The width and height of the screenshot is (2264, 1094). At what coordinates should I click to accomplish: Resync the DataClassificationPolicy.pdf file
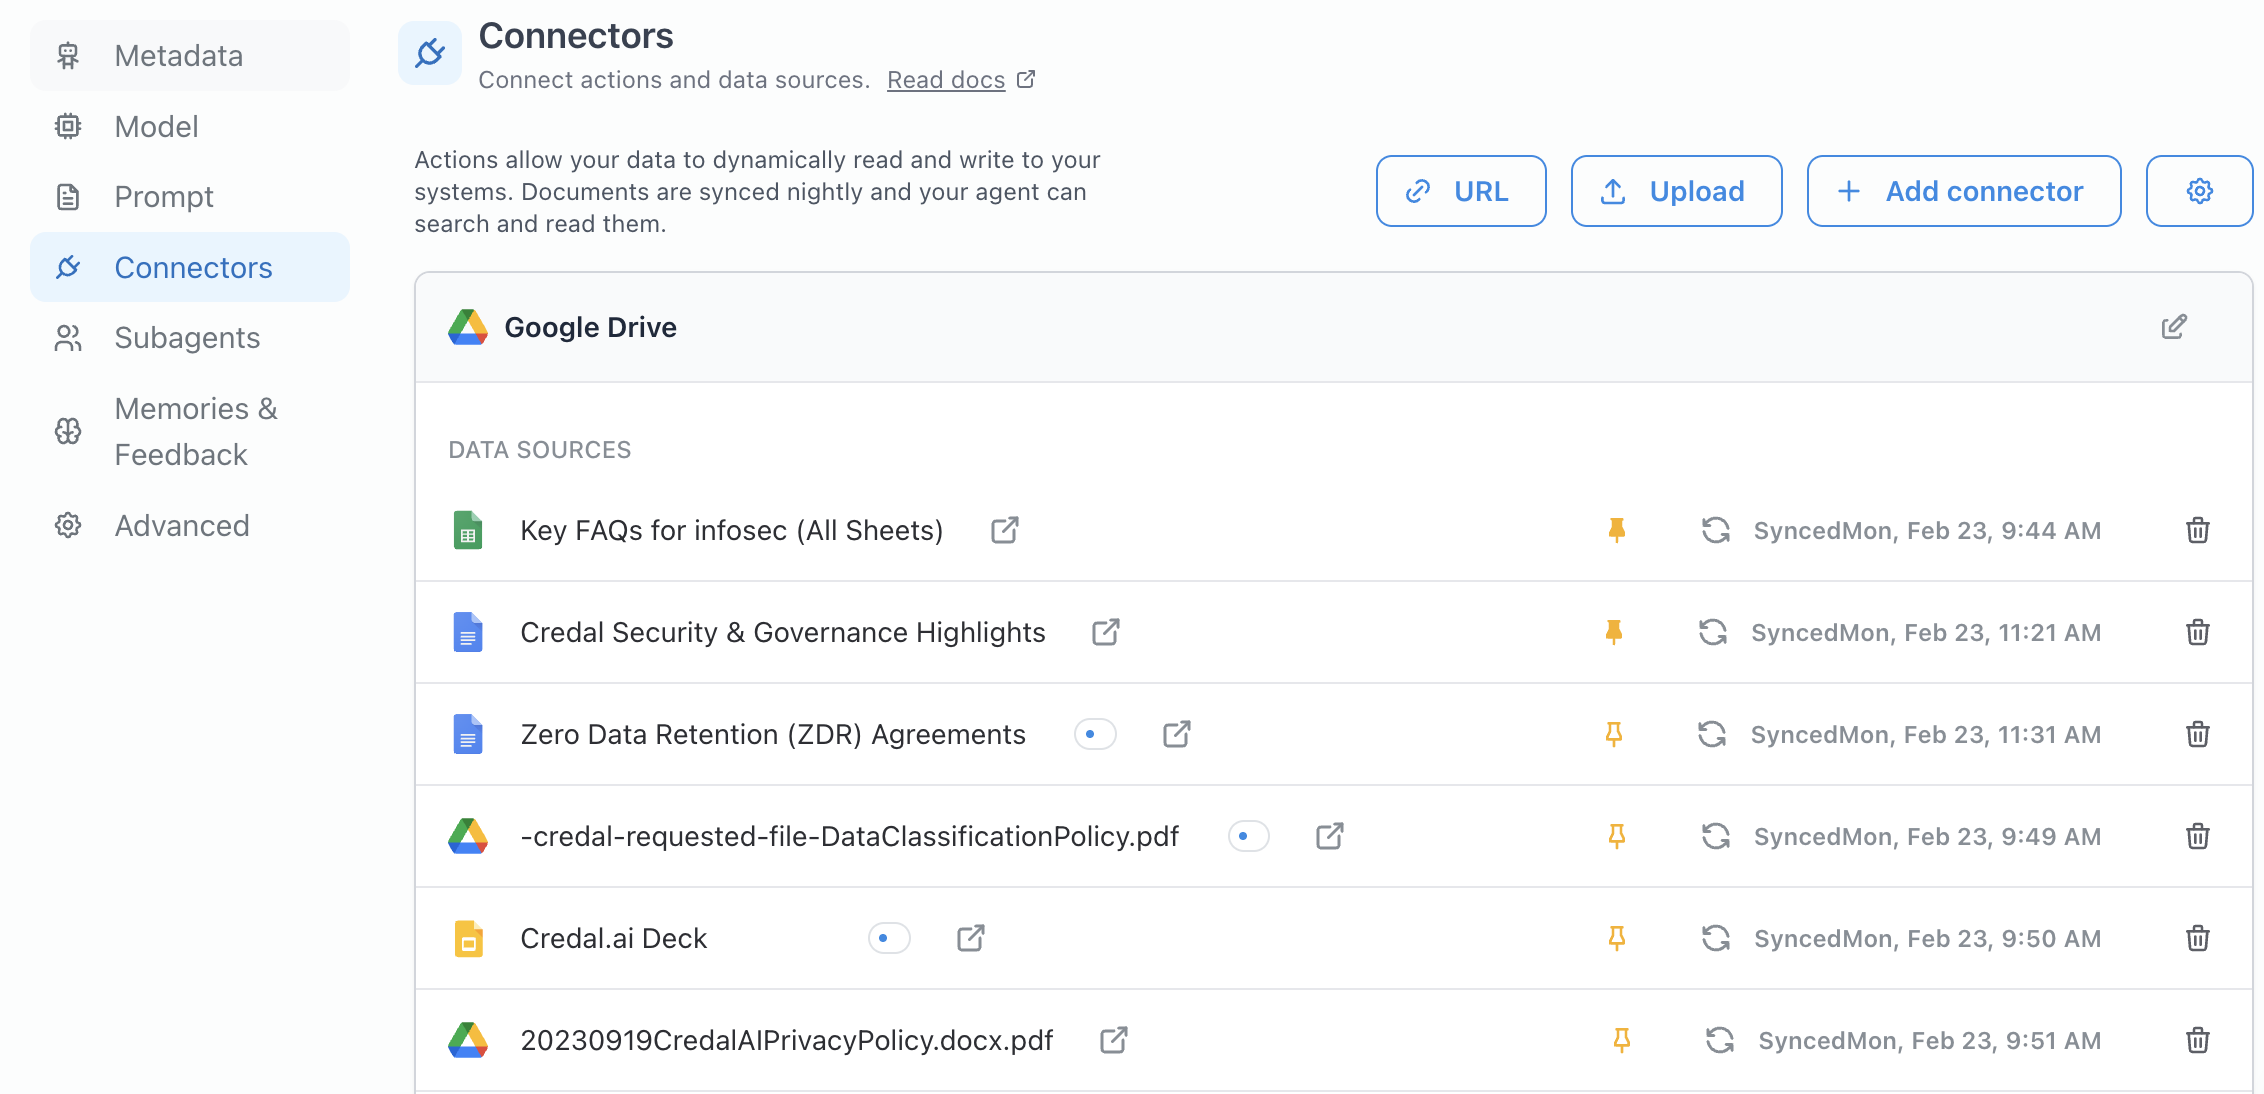(x=1715, y=836)
